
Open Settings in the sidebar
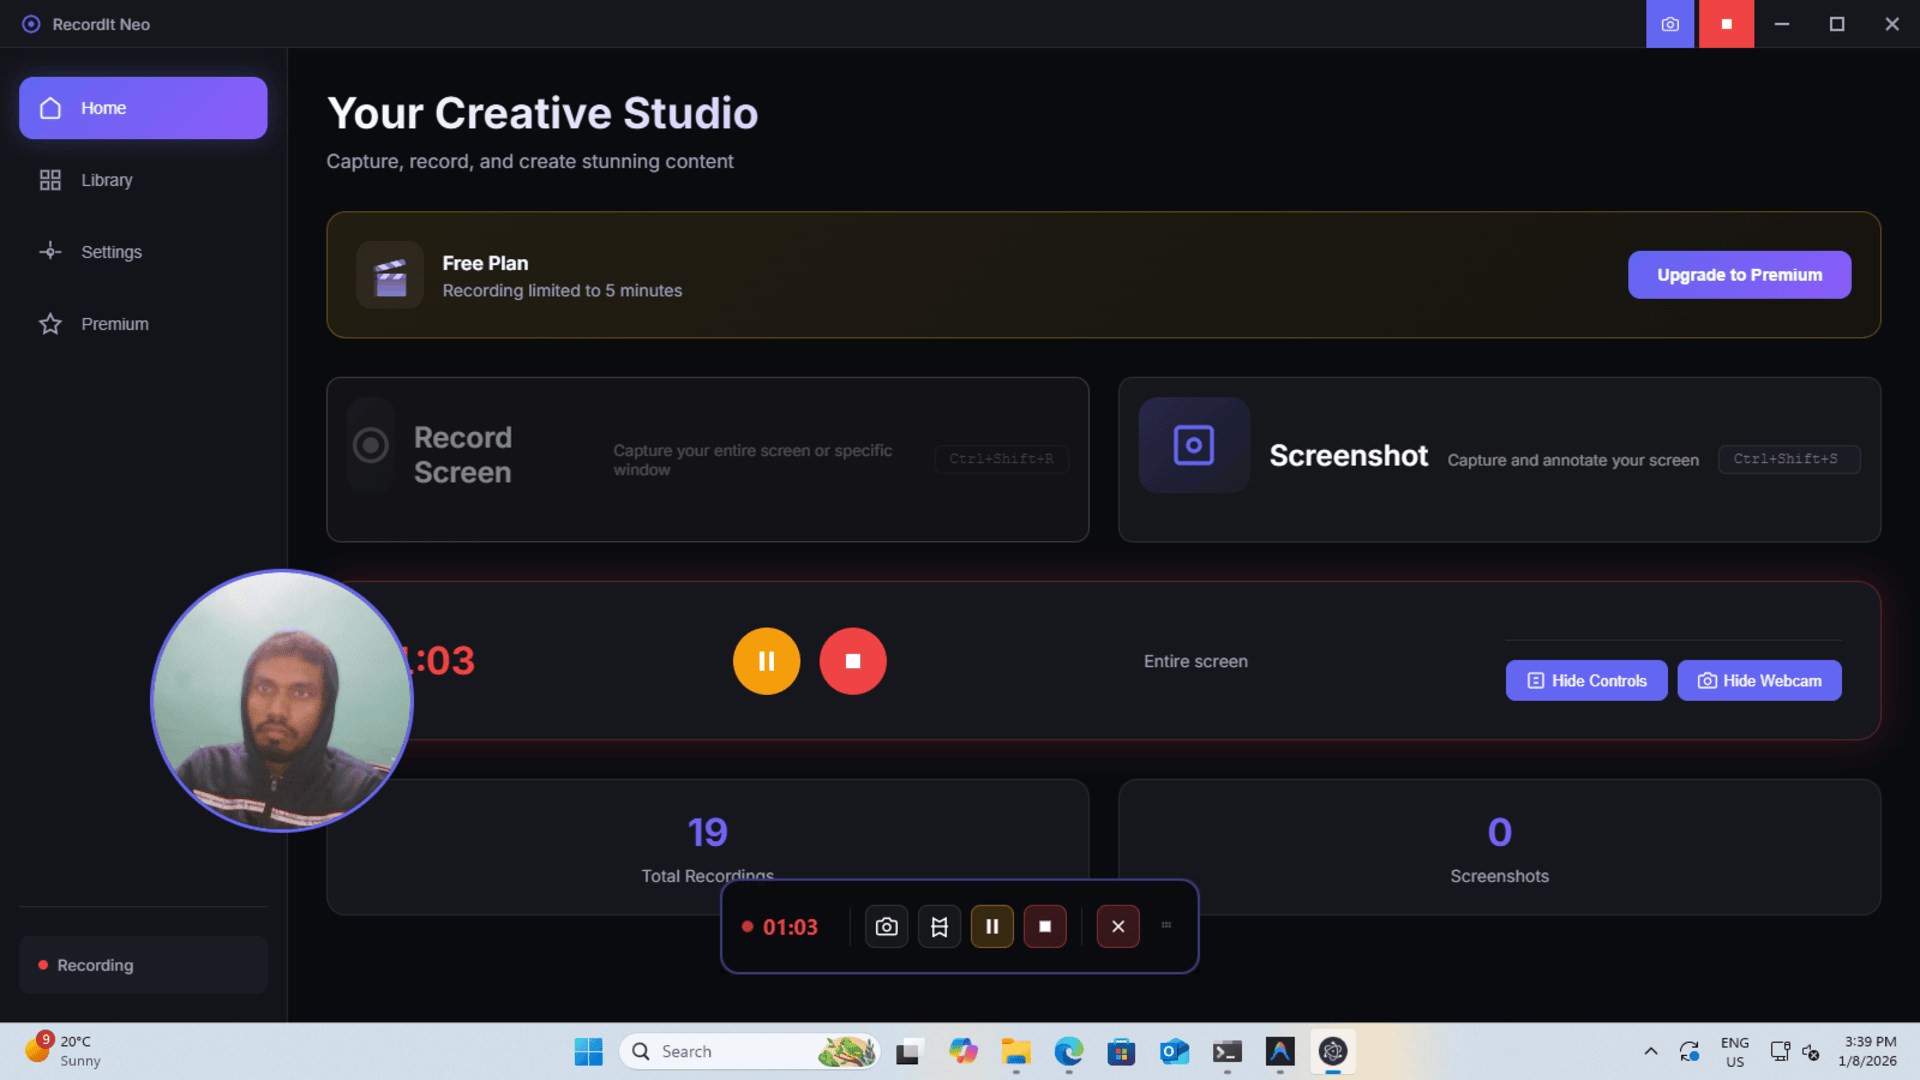(110, 252)
